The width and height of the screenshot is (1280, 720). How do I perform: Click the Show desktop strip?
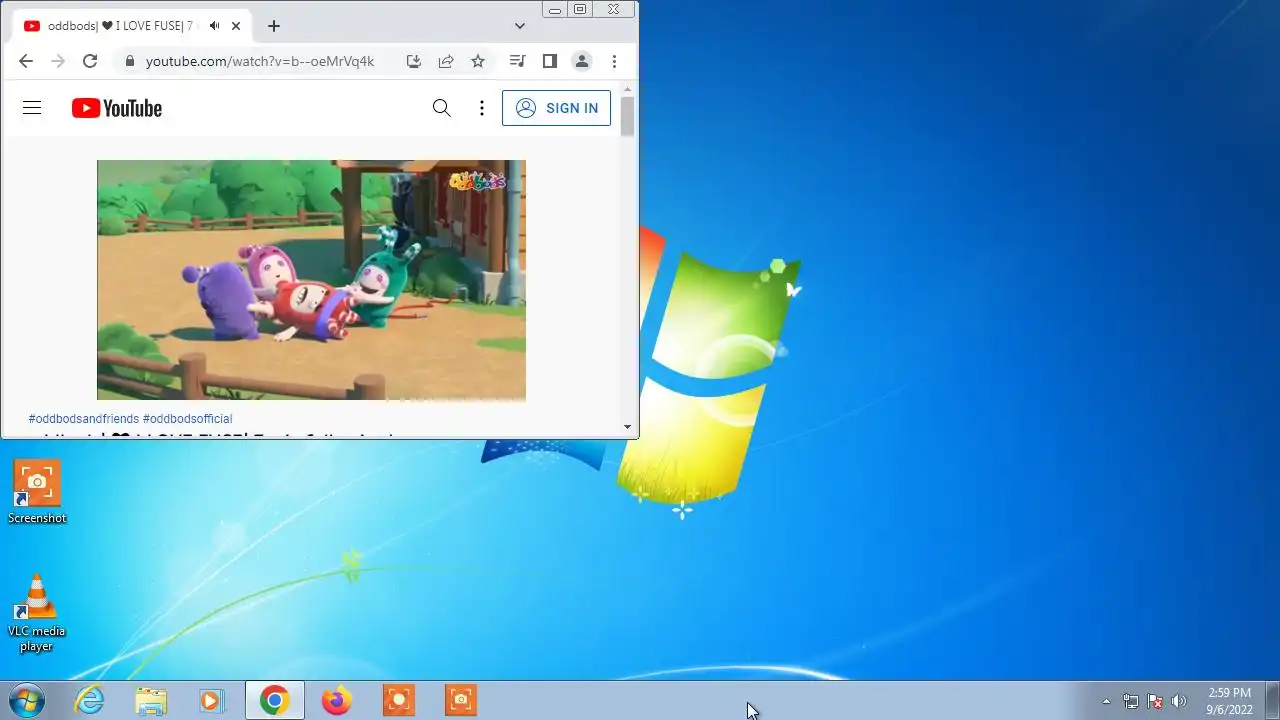click(x=1272, y=700)
